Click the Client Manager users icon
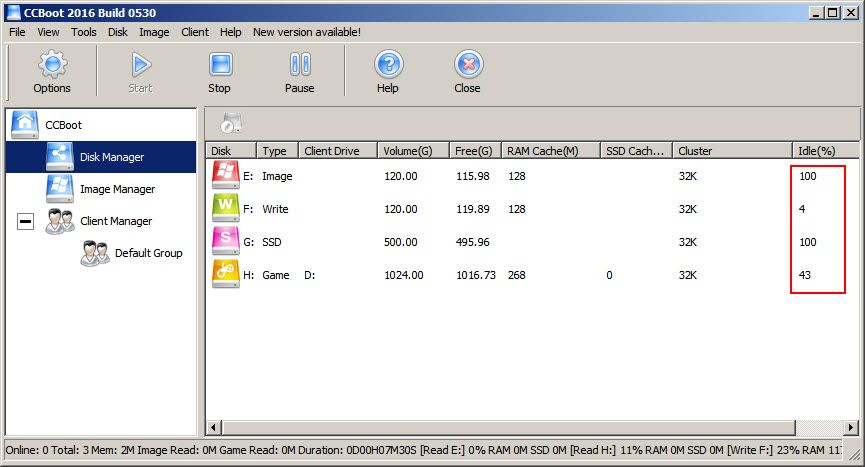 click(60, 221)
